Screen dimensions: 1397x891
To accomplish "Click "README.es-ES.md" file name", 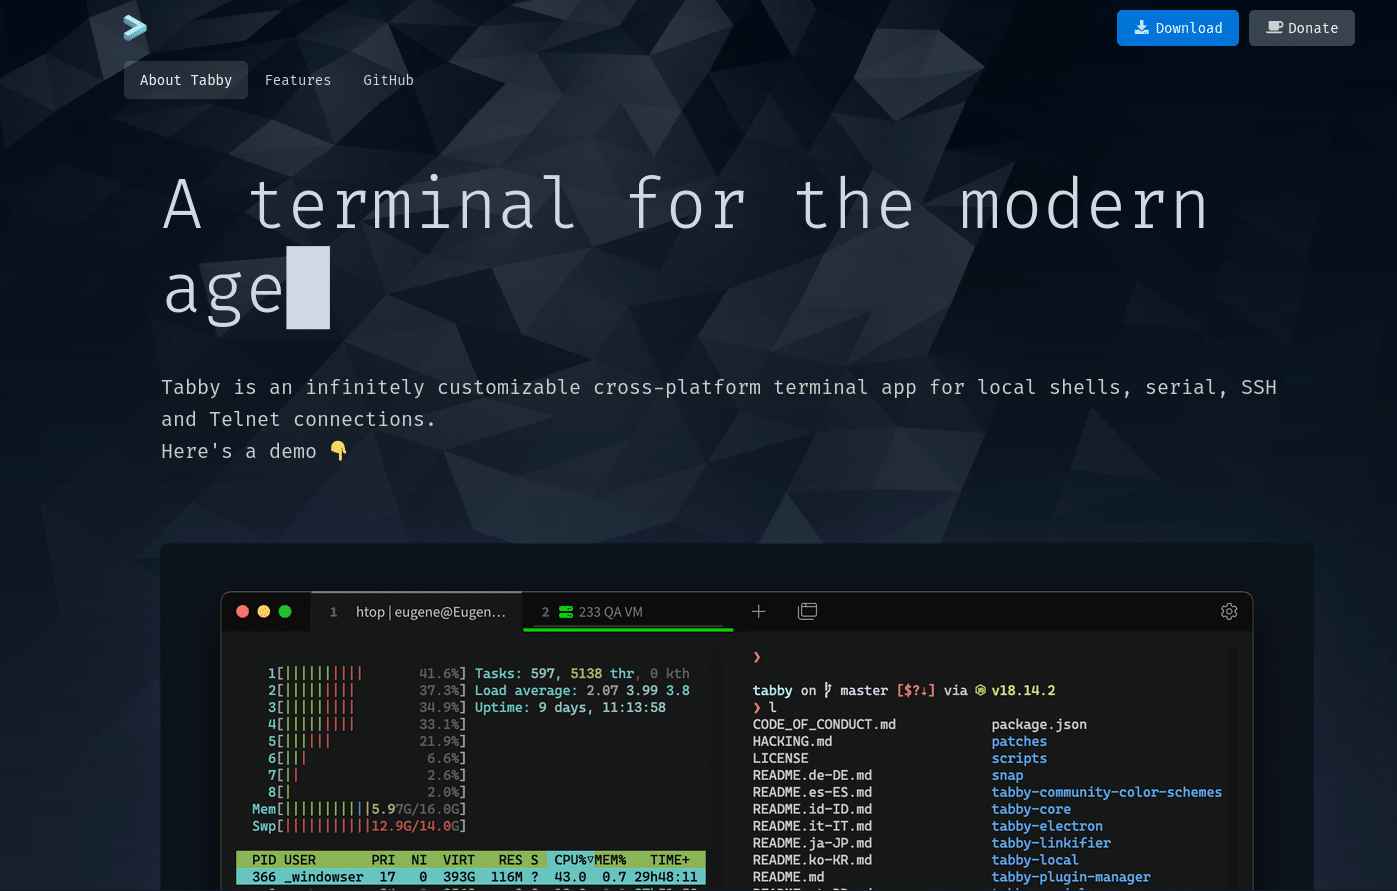I will click(812, 792).
